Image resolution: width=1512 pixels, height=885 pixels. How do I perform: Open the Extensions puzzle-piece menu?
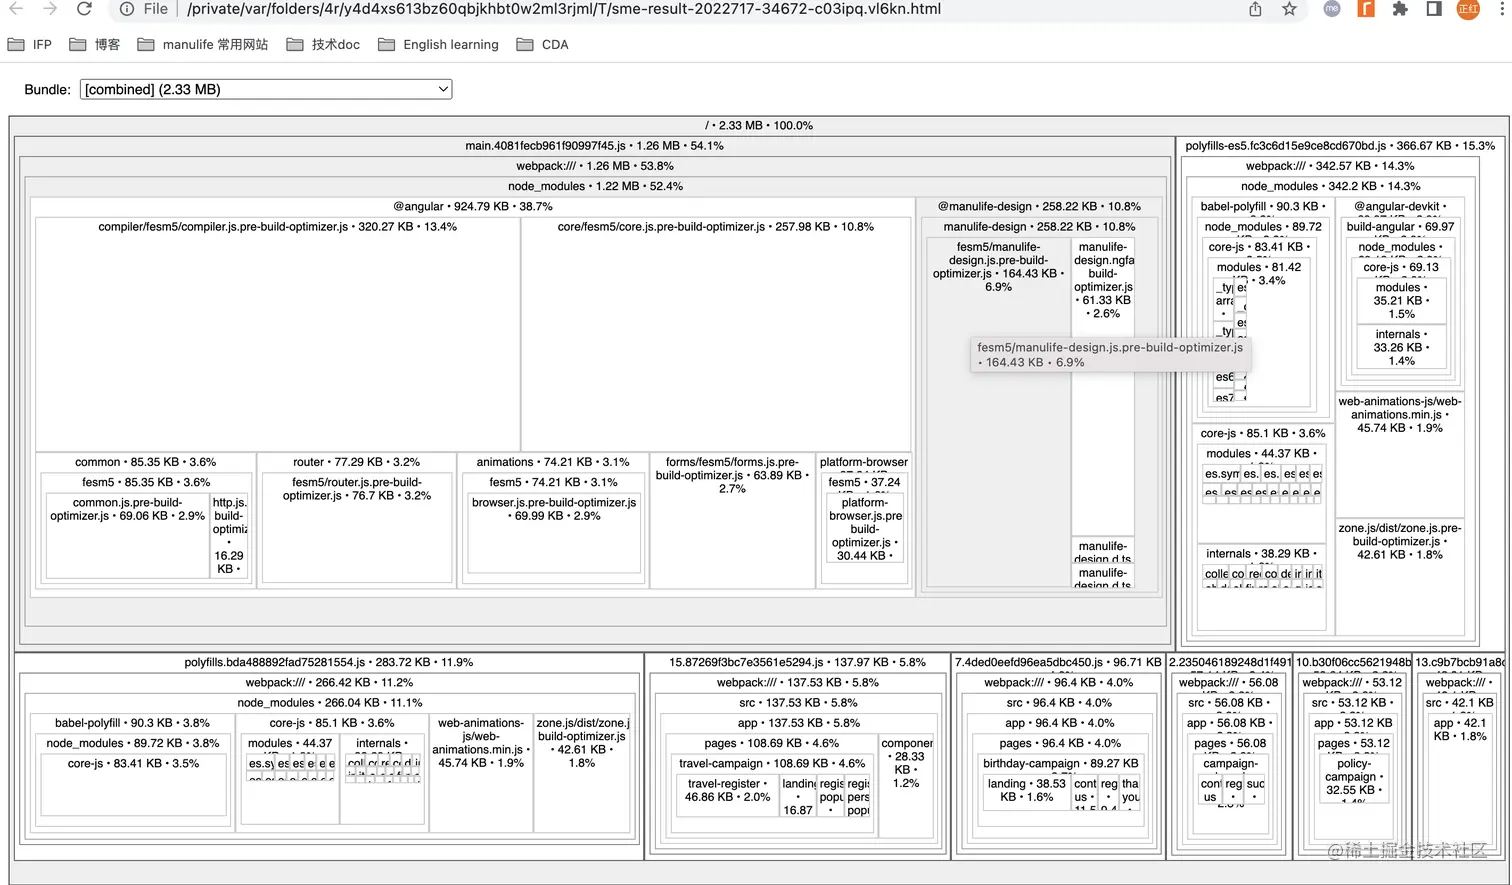coord(1400,9)
